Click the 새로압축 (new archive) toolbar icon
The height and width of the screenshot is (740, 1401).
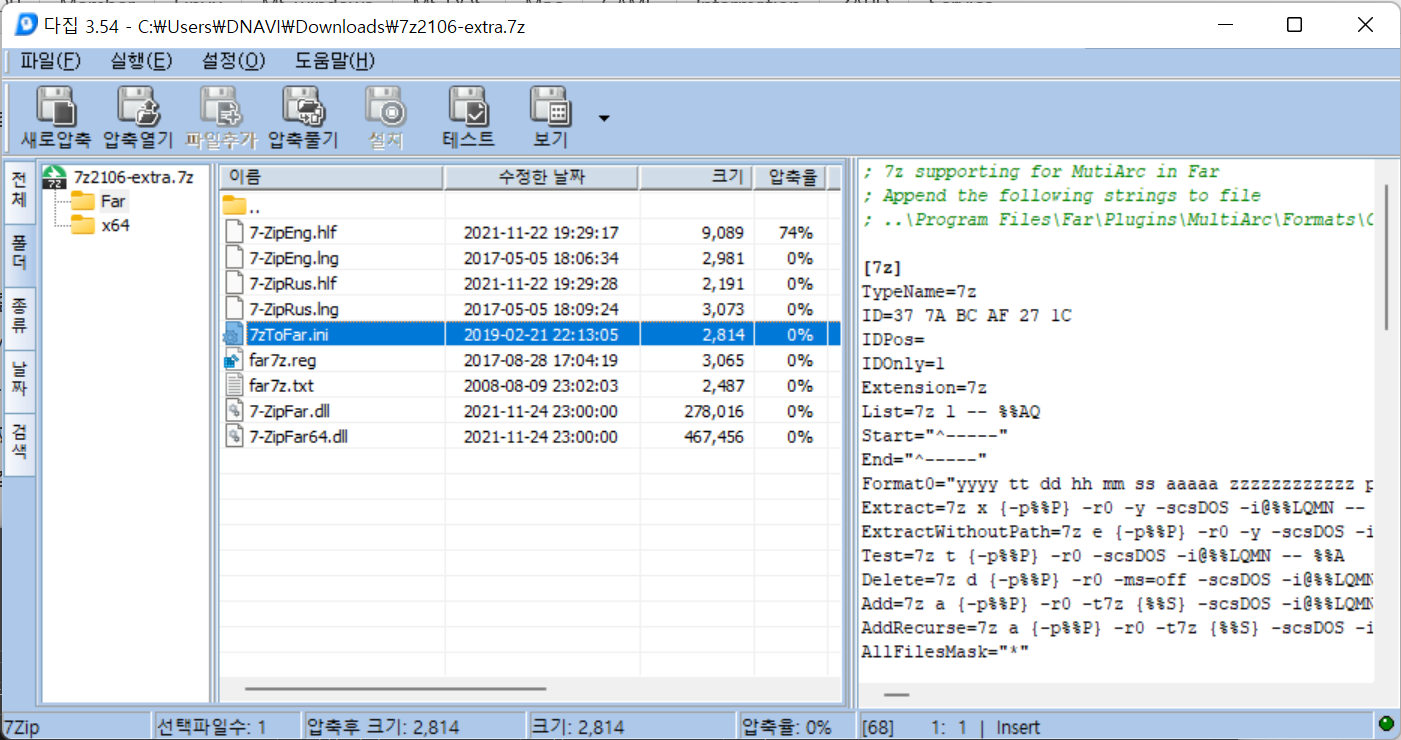click(56, 116)
